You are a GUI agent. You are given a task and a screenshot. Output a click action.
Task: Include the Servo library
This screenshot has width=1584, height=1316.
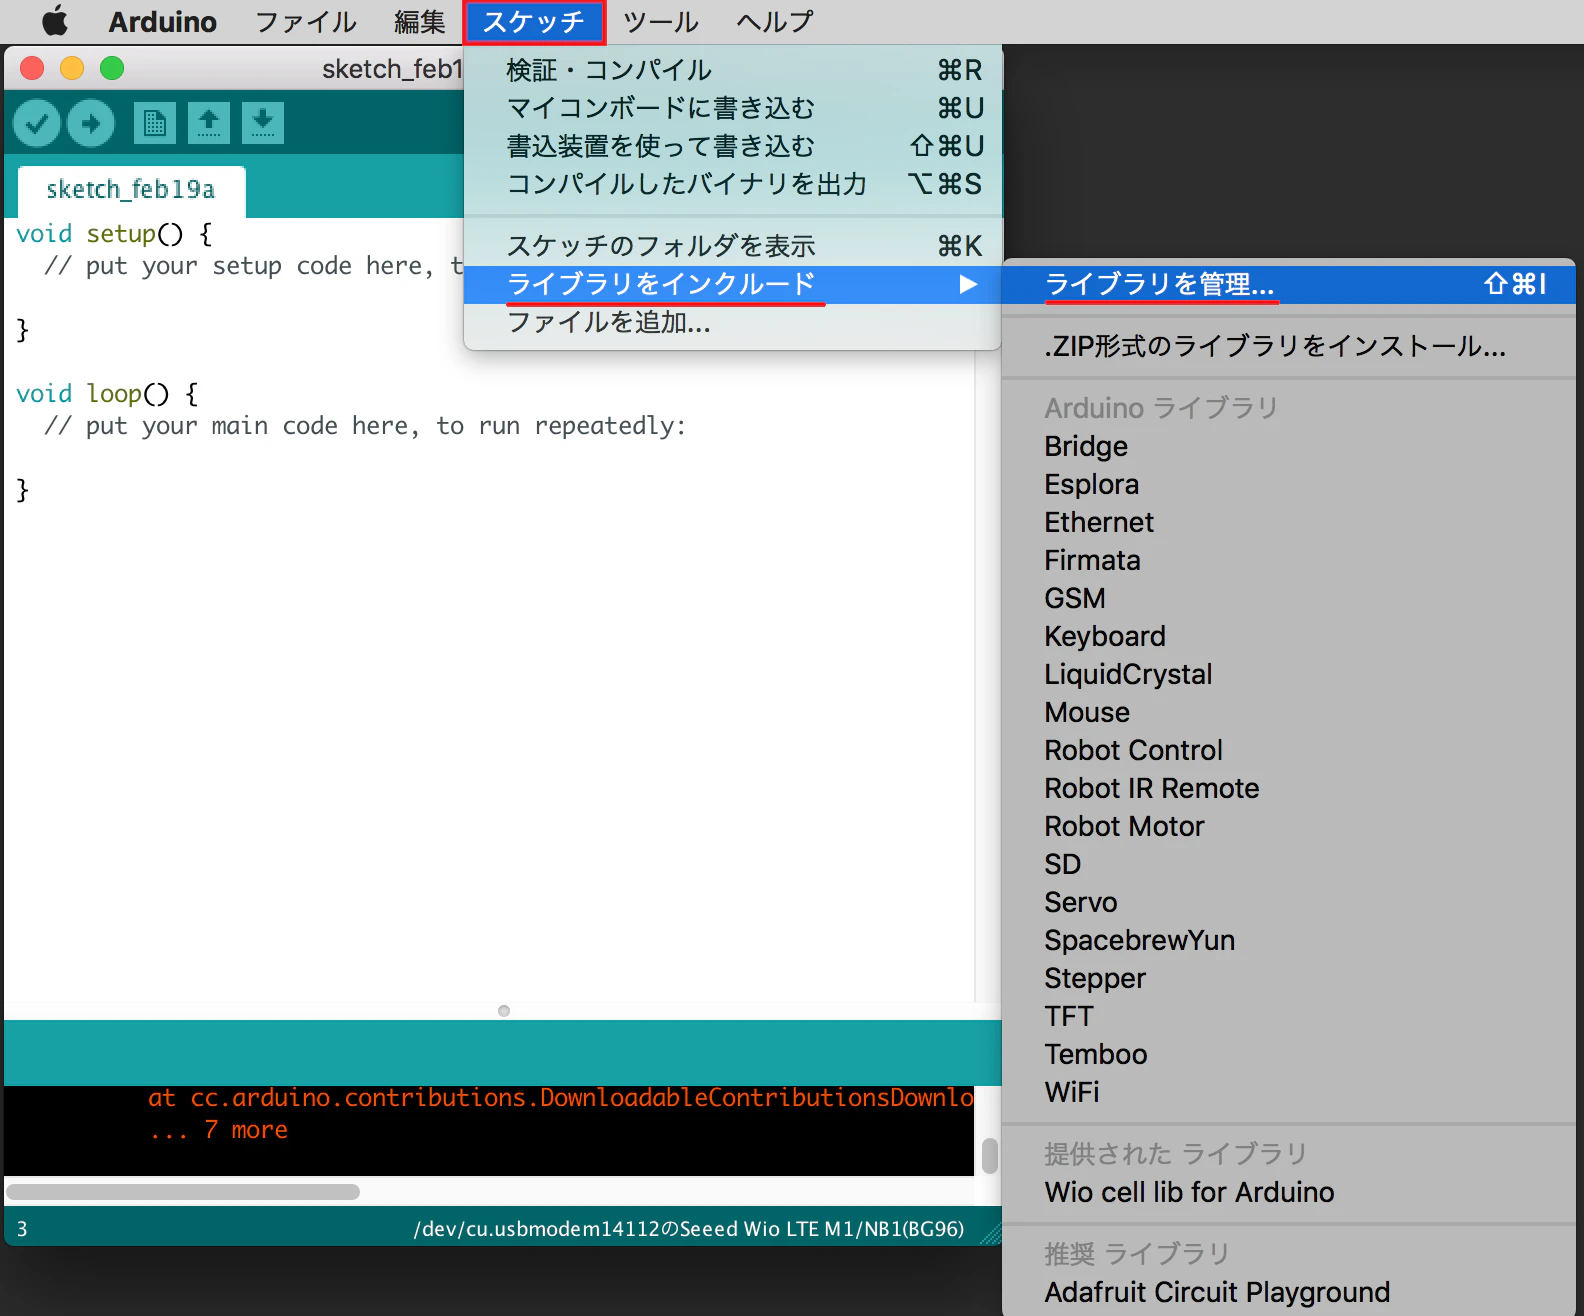coord(1289,902)
